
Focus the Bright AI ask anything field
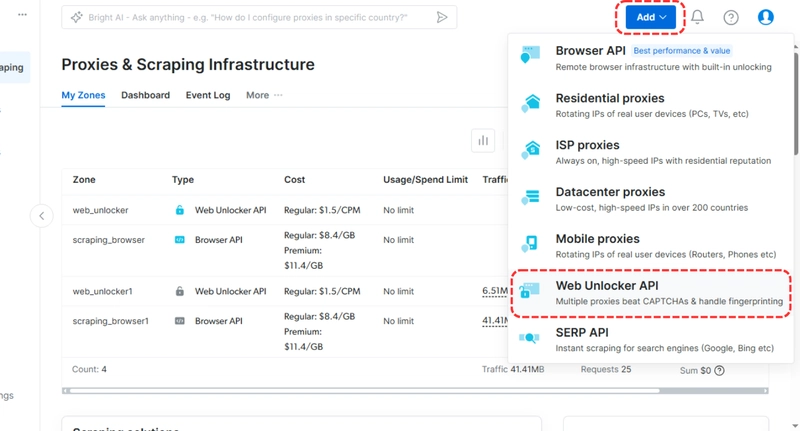coord(259,17)
